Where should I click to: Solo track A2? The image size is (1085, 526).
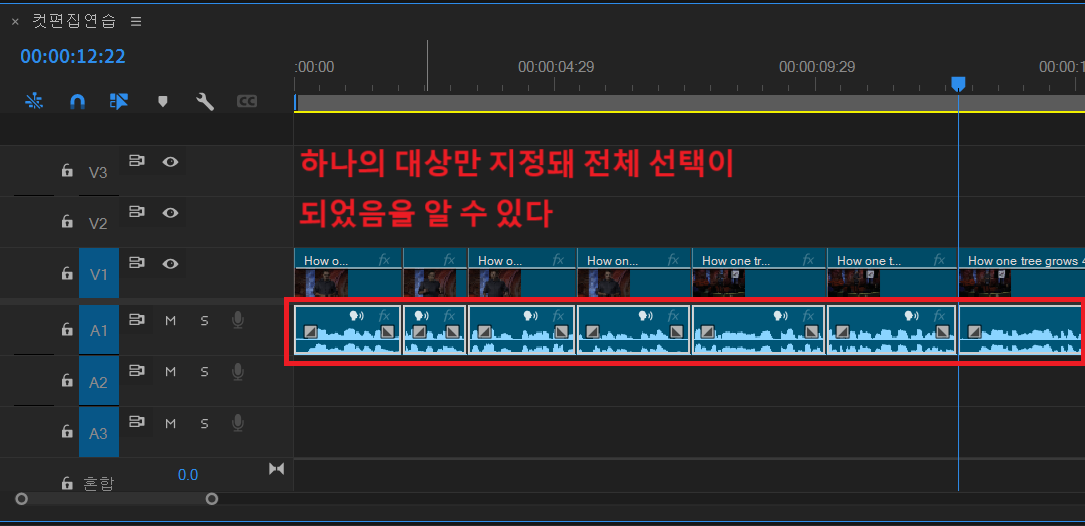(x=204, y=372)
